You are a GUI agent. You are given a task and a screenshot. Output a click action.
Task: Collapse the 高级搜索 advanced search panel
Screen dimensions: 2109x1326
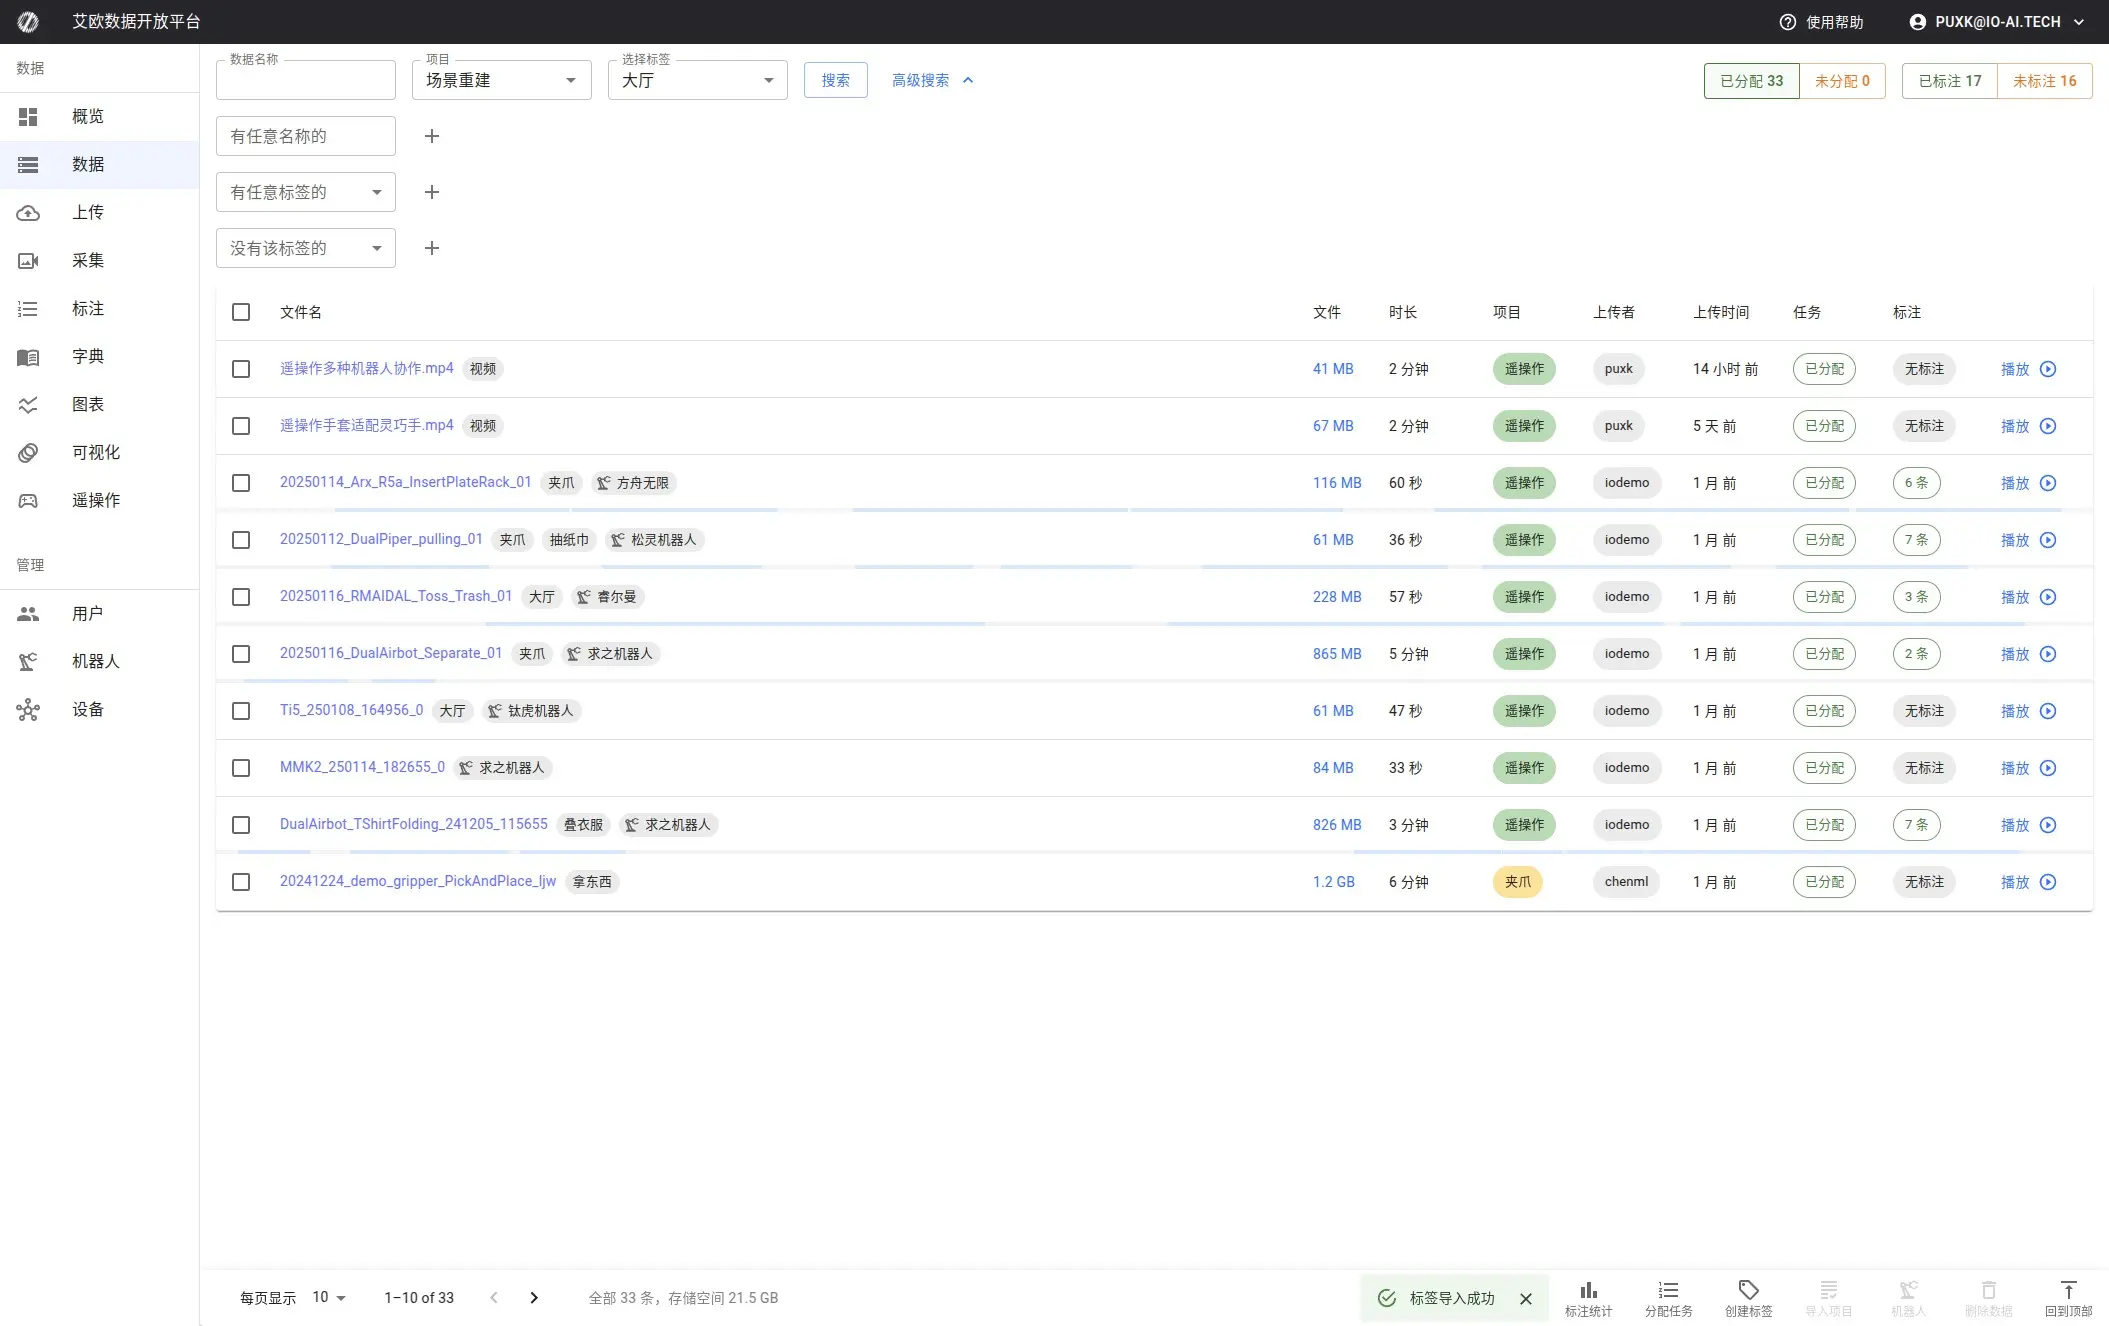tap(931, 80)
